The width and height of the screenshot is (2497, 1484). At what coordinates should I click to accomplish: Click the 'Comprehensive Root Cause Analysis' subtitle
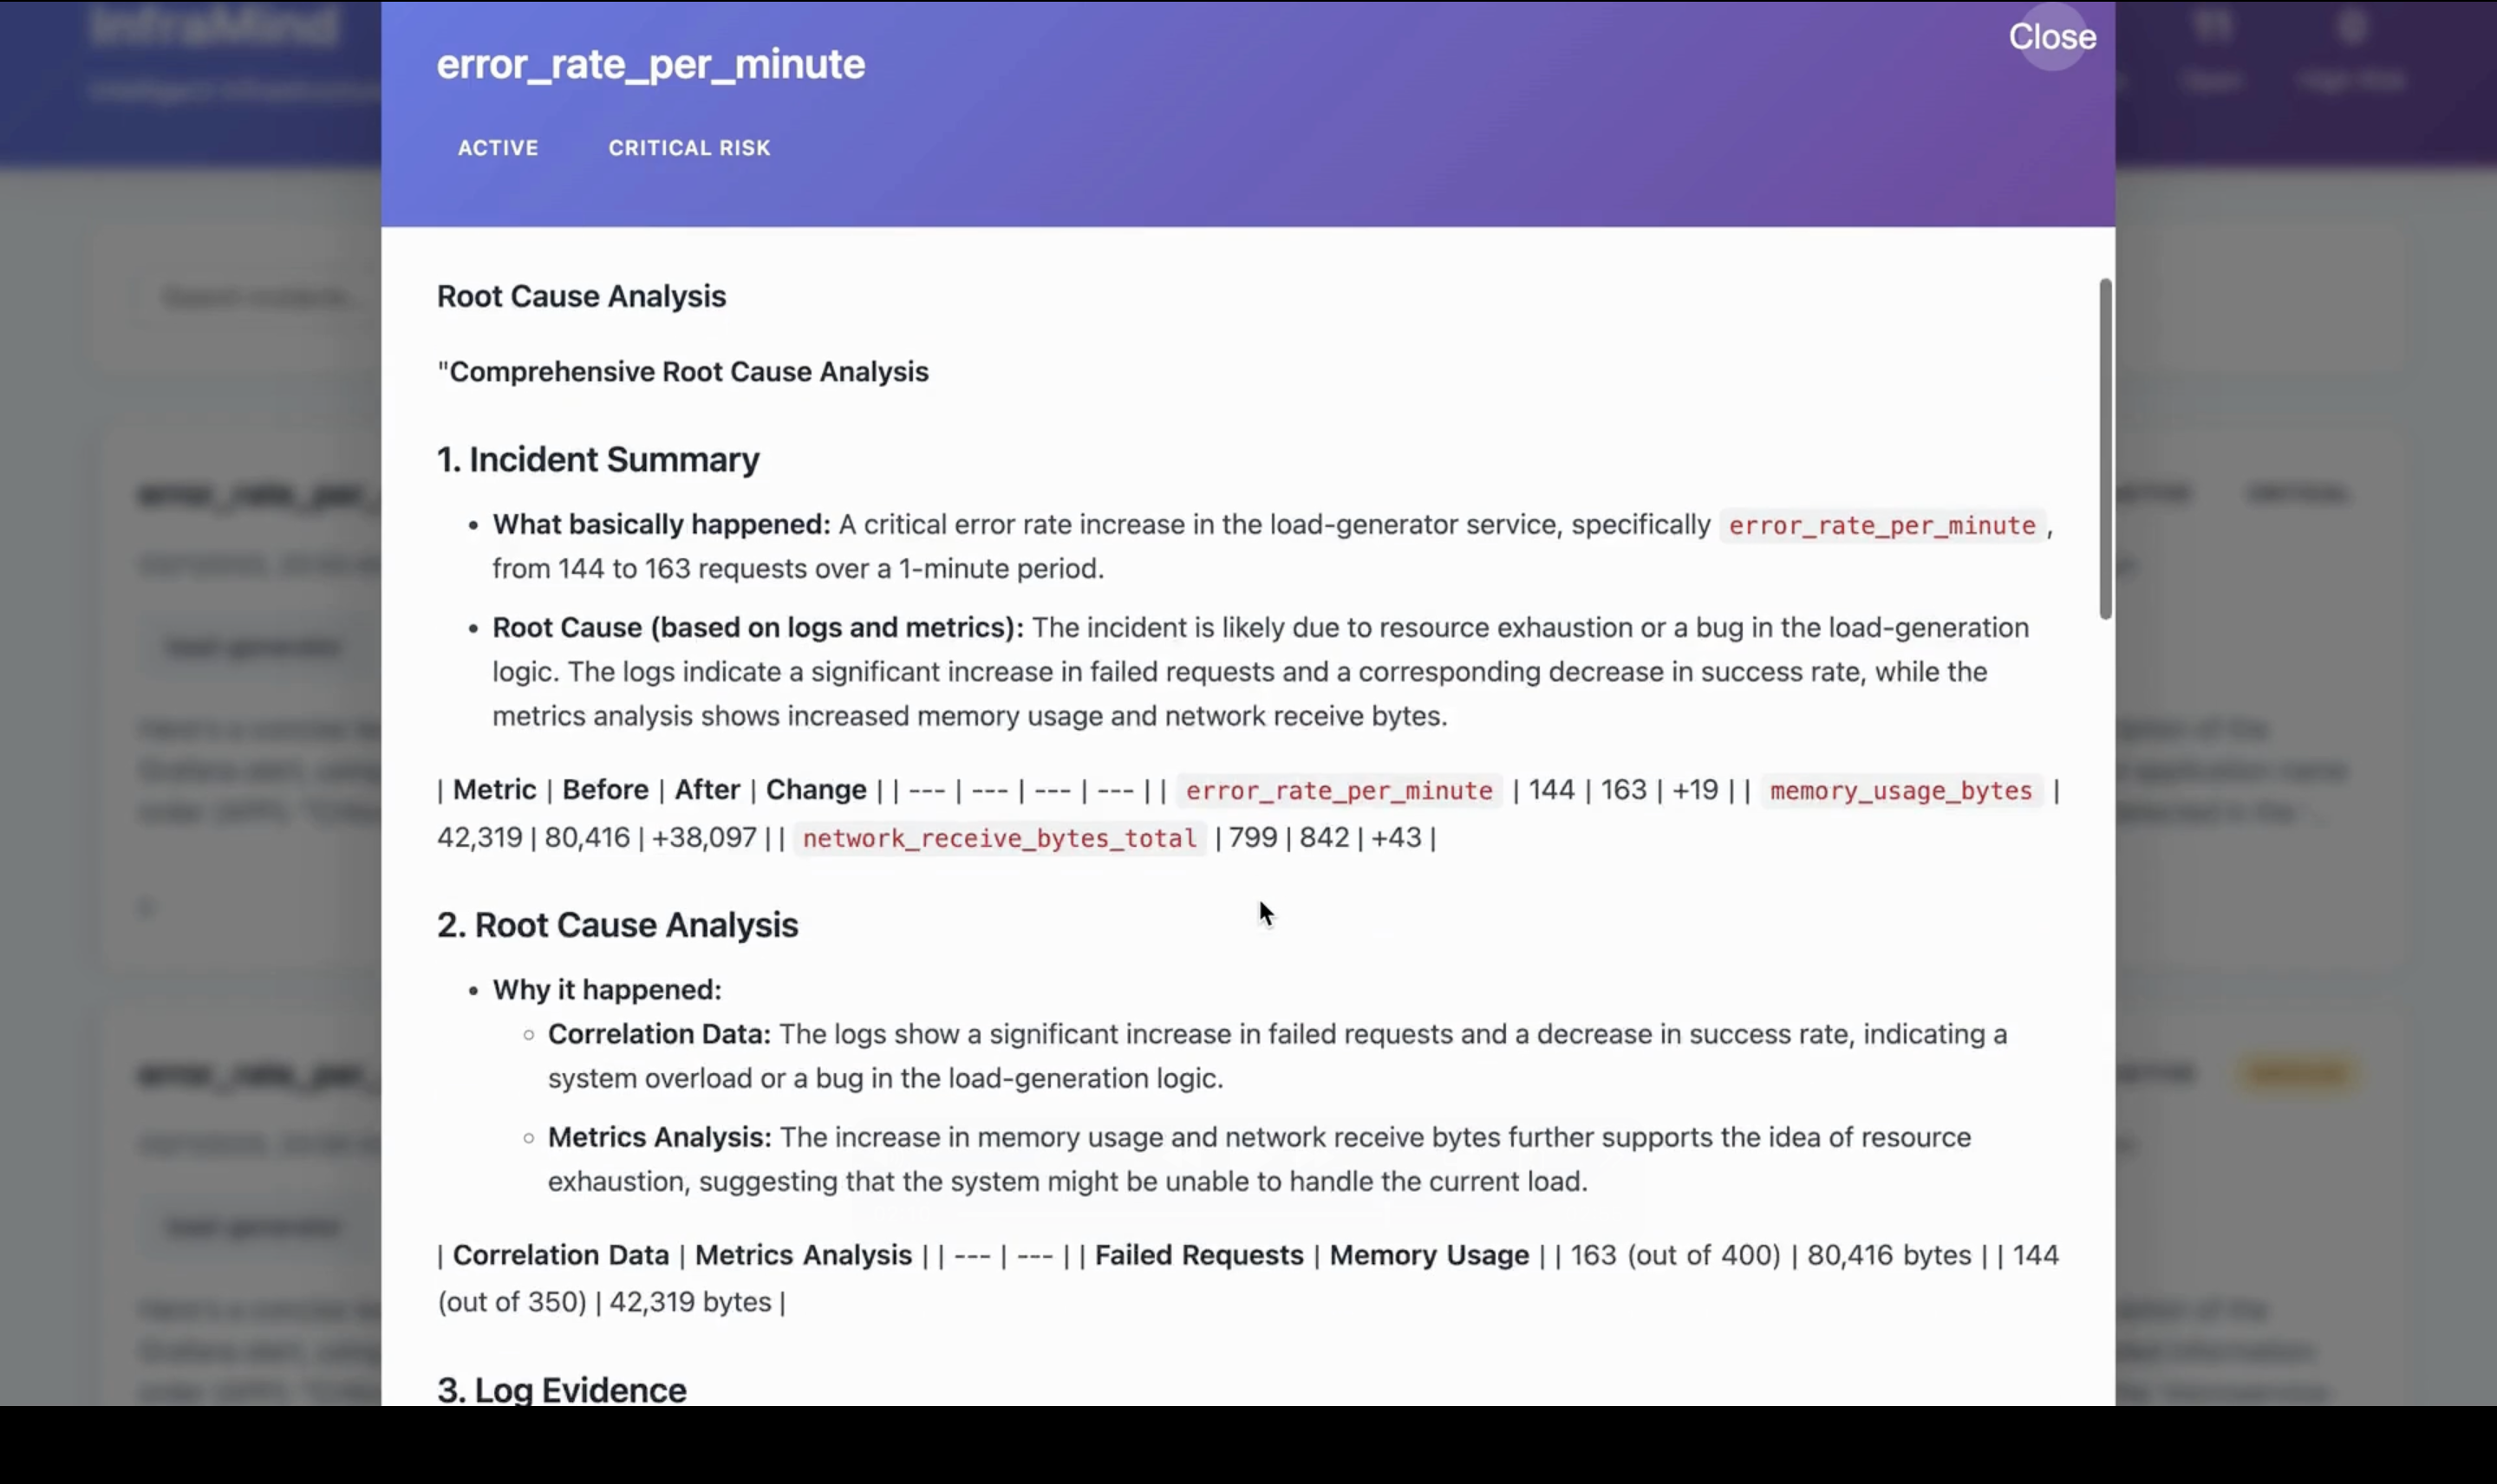coord(688,372)
